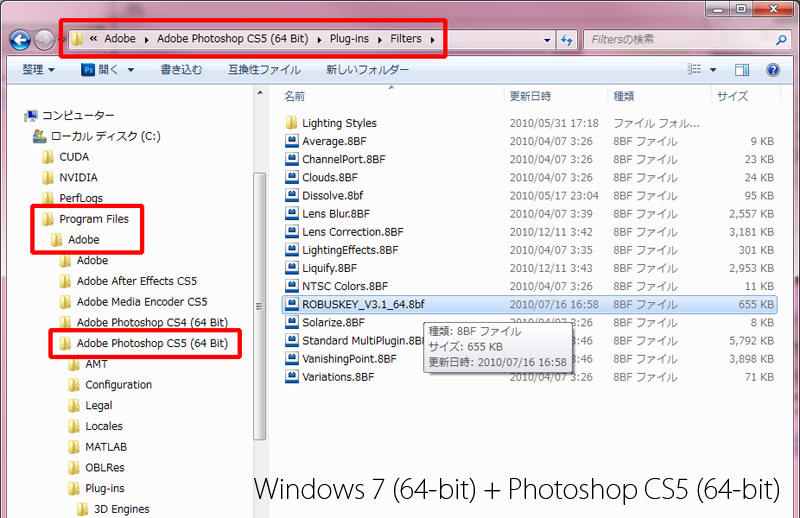The height and width of the screenshot is (518, 800).
Task: Toggle the preview pane icon
Action: pyautogui.click(x=742, y=70)
